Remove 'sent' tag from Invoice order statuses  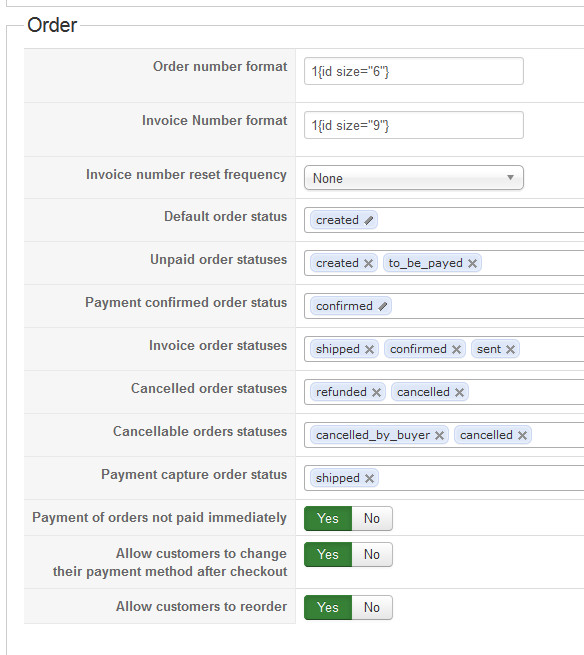tap(510, 350)
